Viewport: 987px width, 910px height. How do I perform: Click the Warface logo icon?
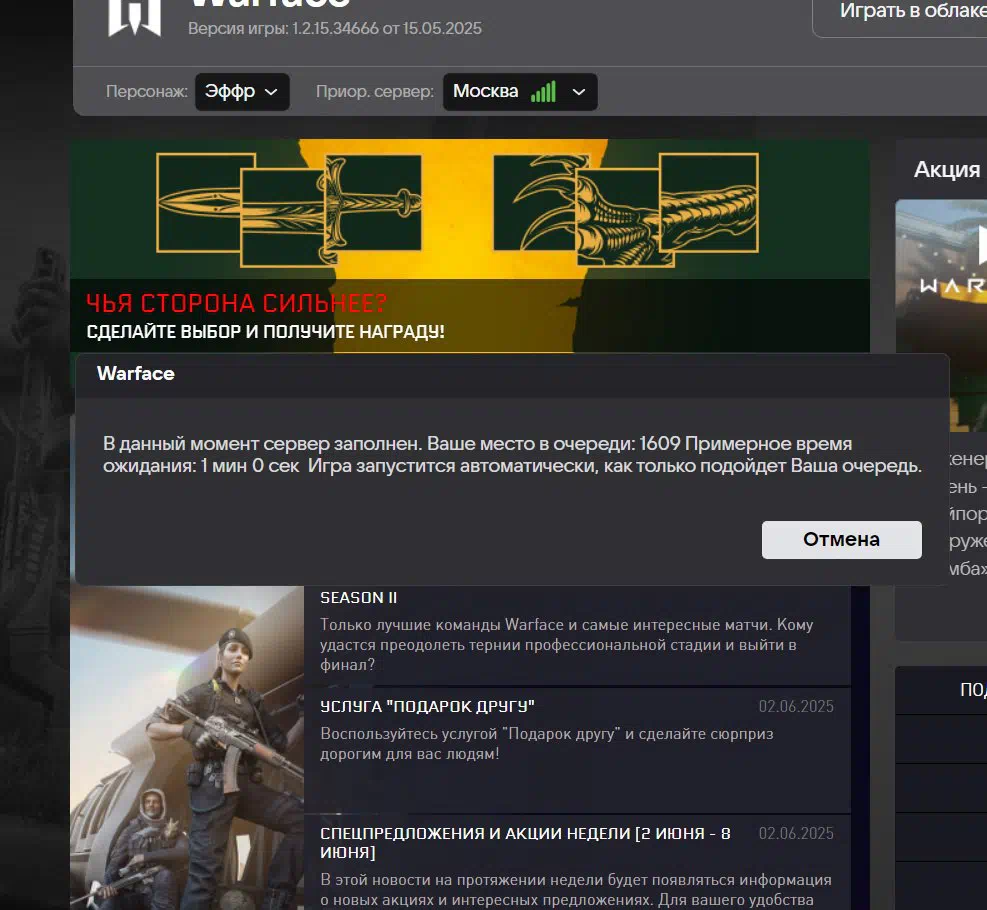135,18
